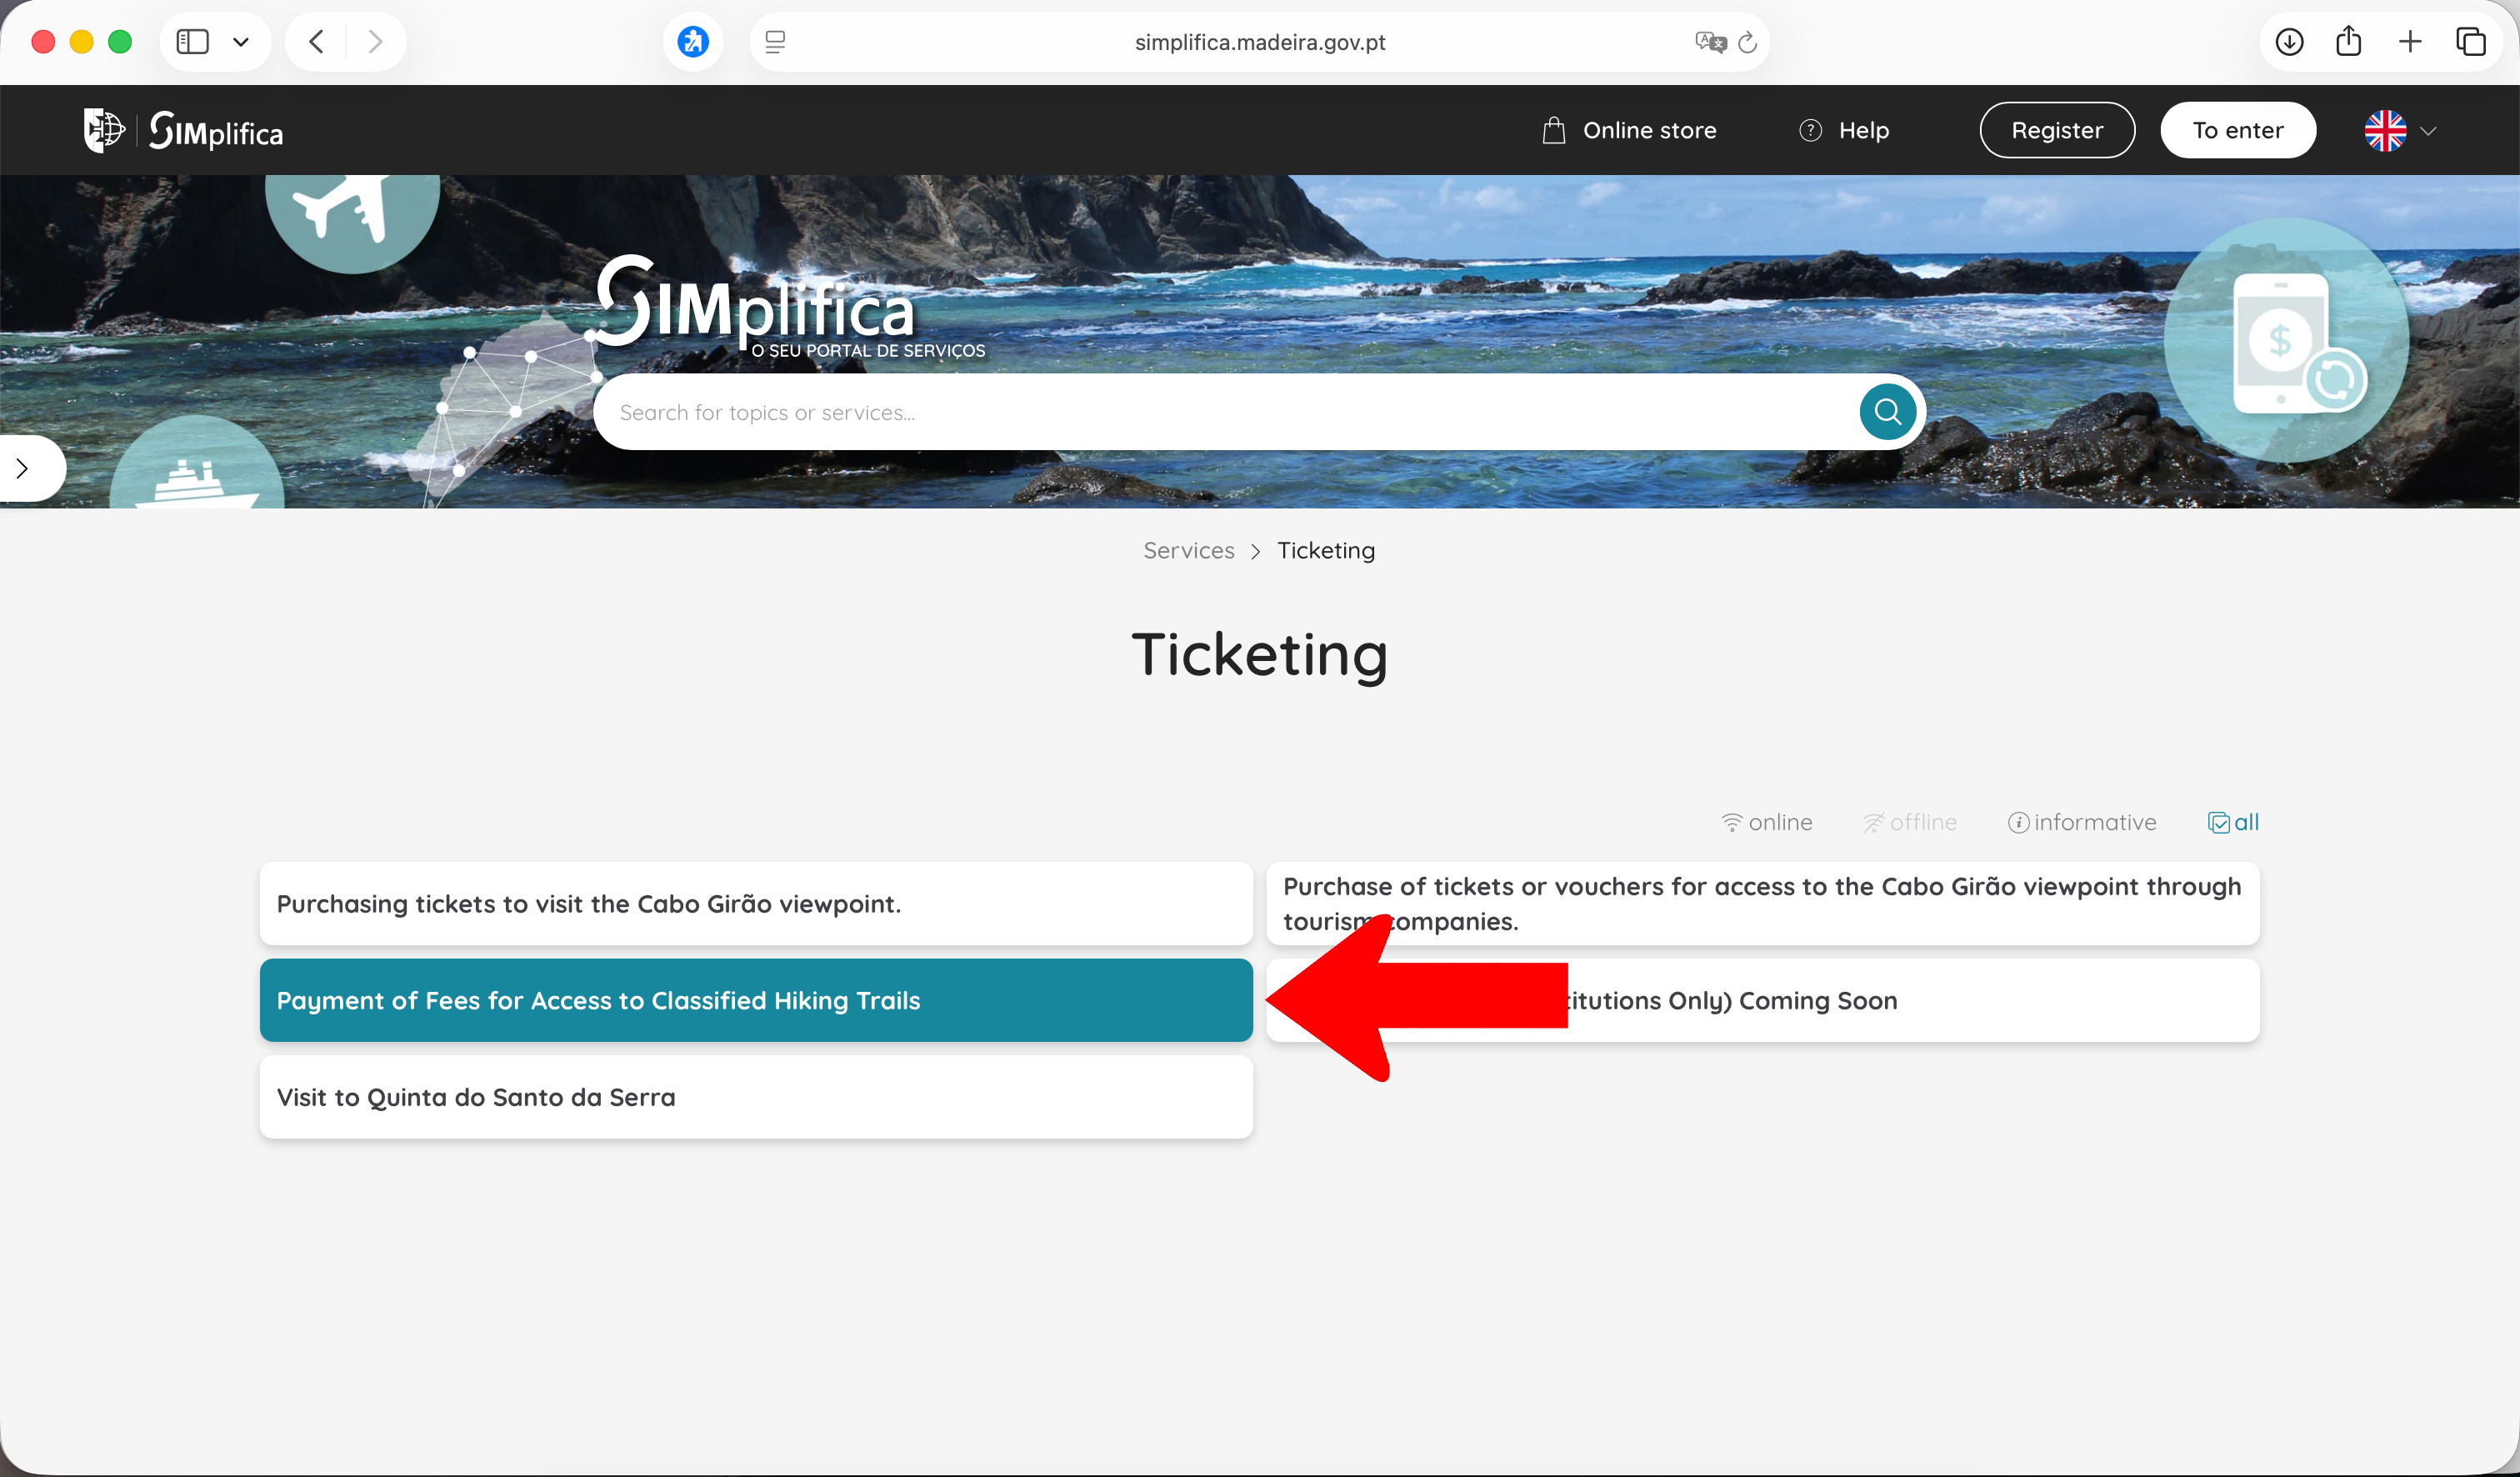Open Safari sidebar options dropdown chevron
This screenshot has height=1477, width=2520.
click(241, 42)
